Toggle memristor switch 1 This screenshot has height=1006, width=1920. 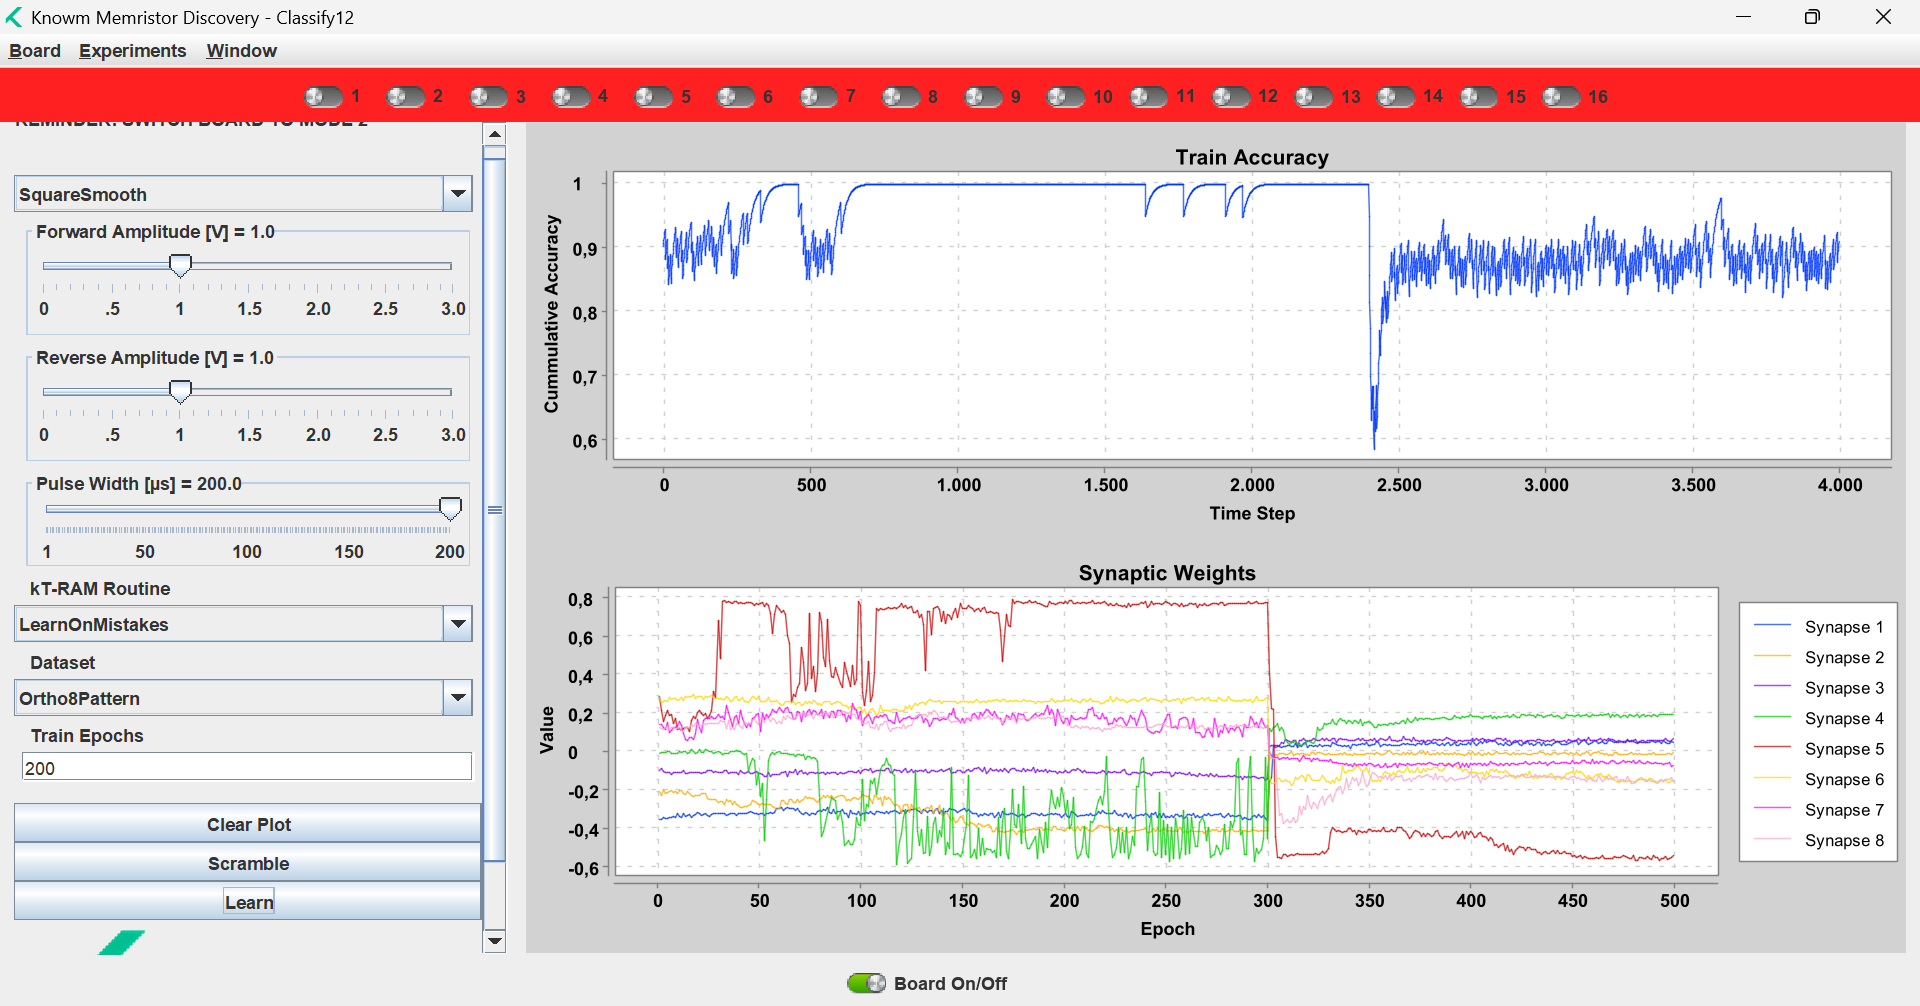(x=323, y=96)
